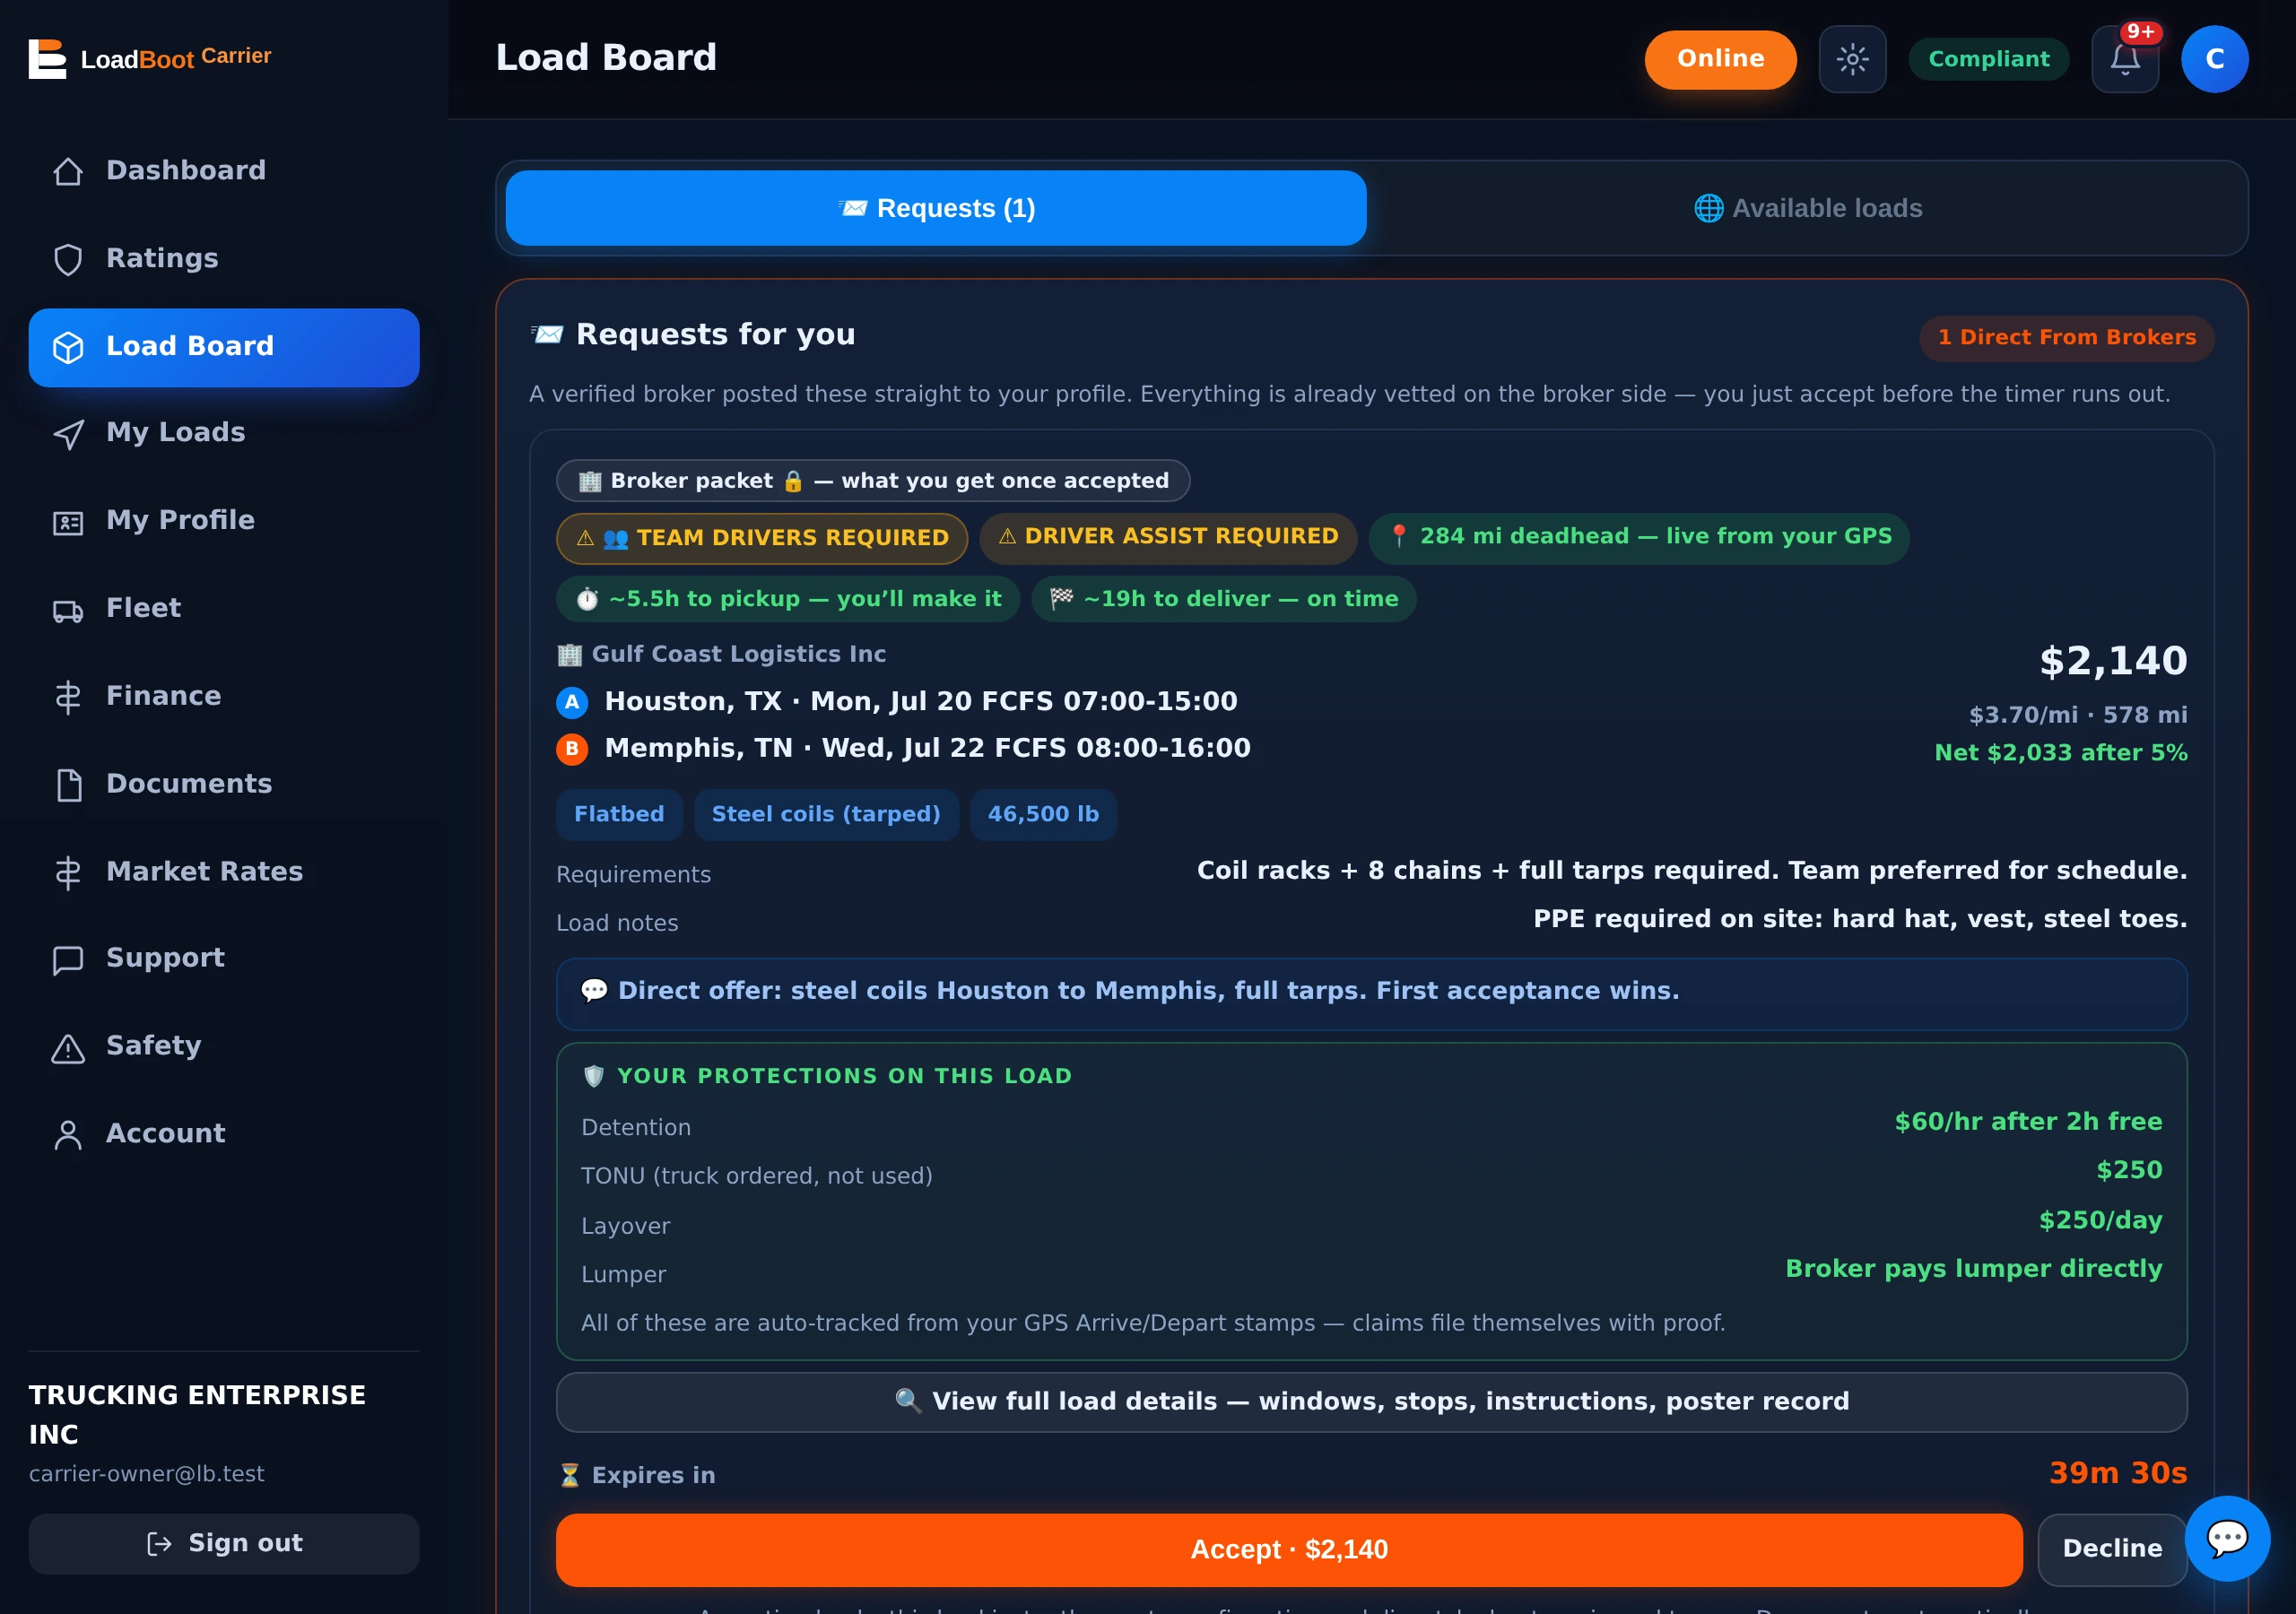2296x1614 pixels.
Task: Open the Finance page
Action: click(x=224, y=697)
